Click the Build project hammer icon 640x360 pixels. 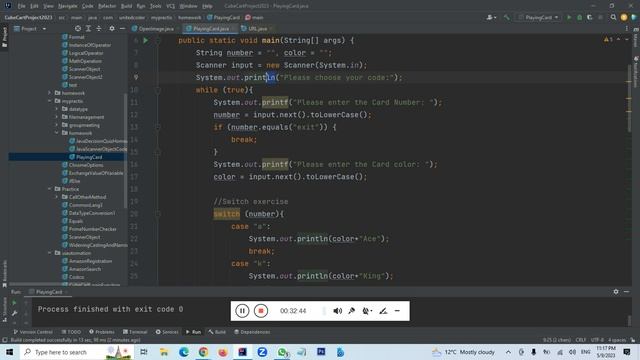[x=507, y=18]
